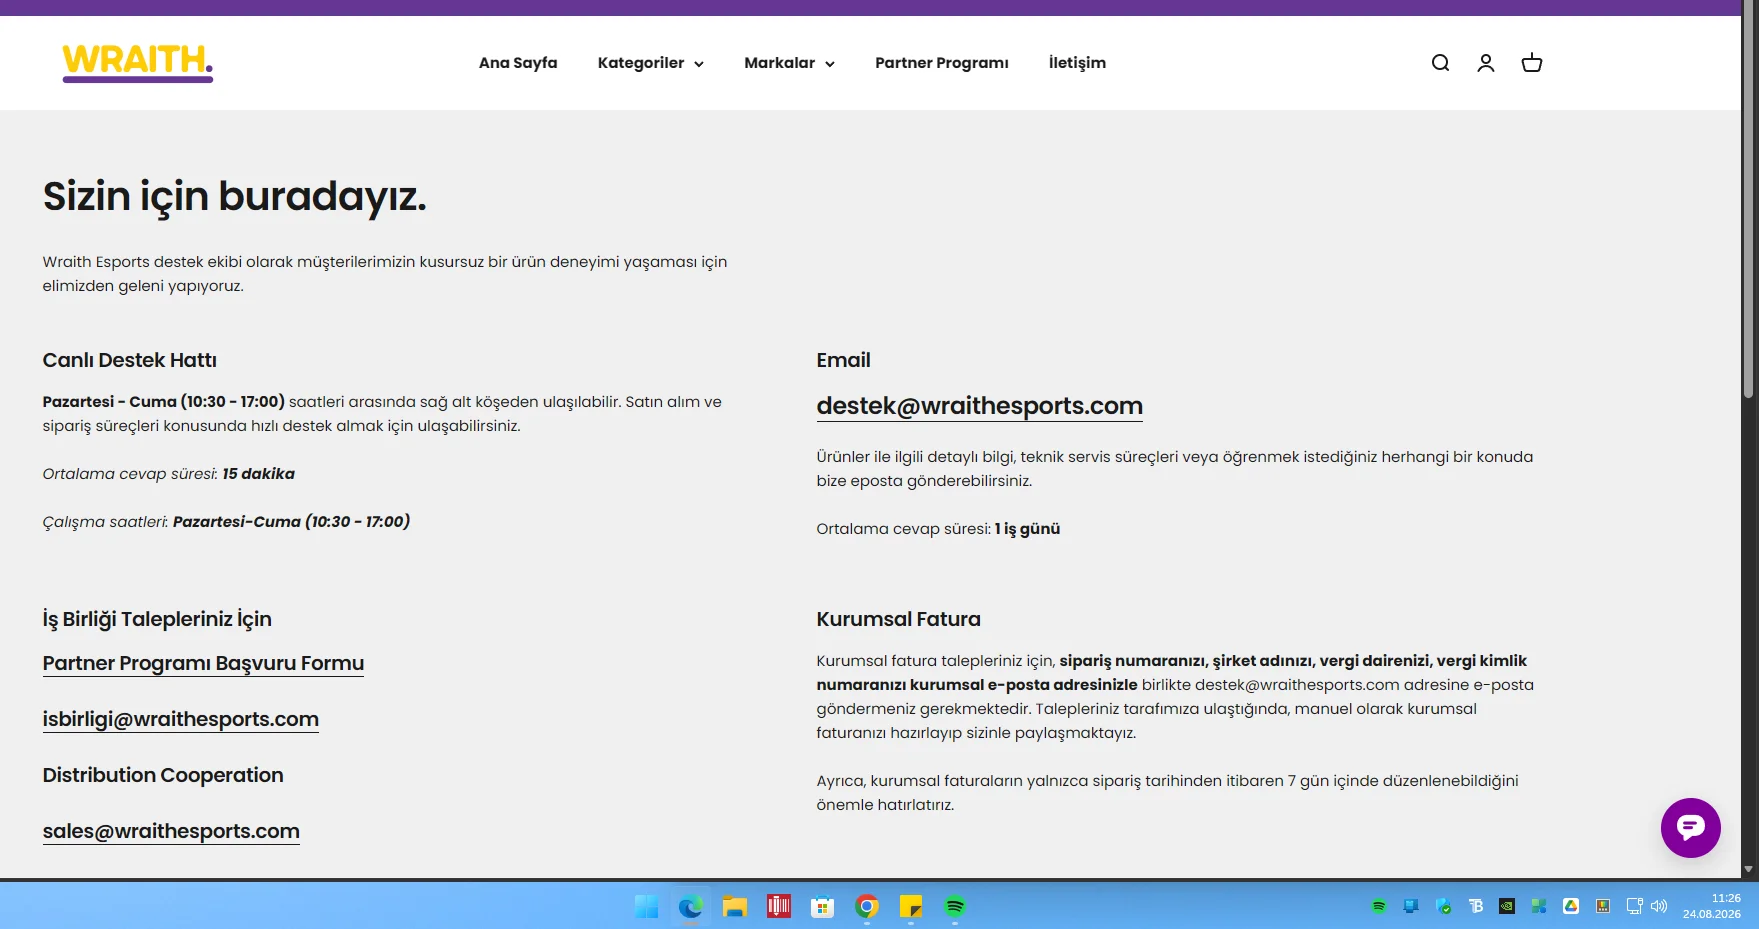Click sales@wraithesports.com email link
Image resolution: width=1759 pixels, height=929 pixels.
[x=171, y=831]
